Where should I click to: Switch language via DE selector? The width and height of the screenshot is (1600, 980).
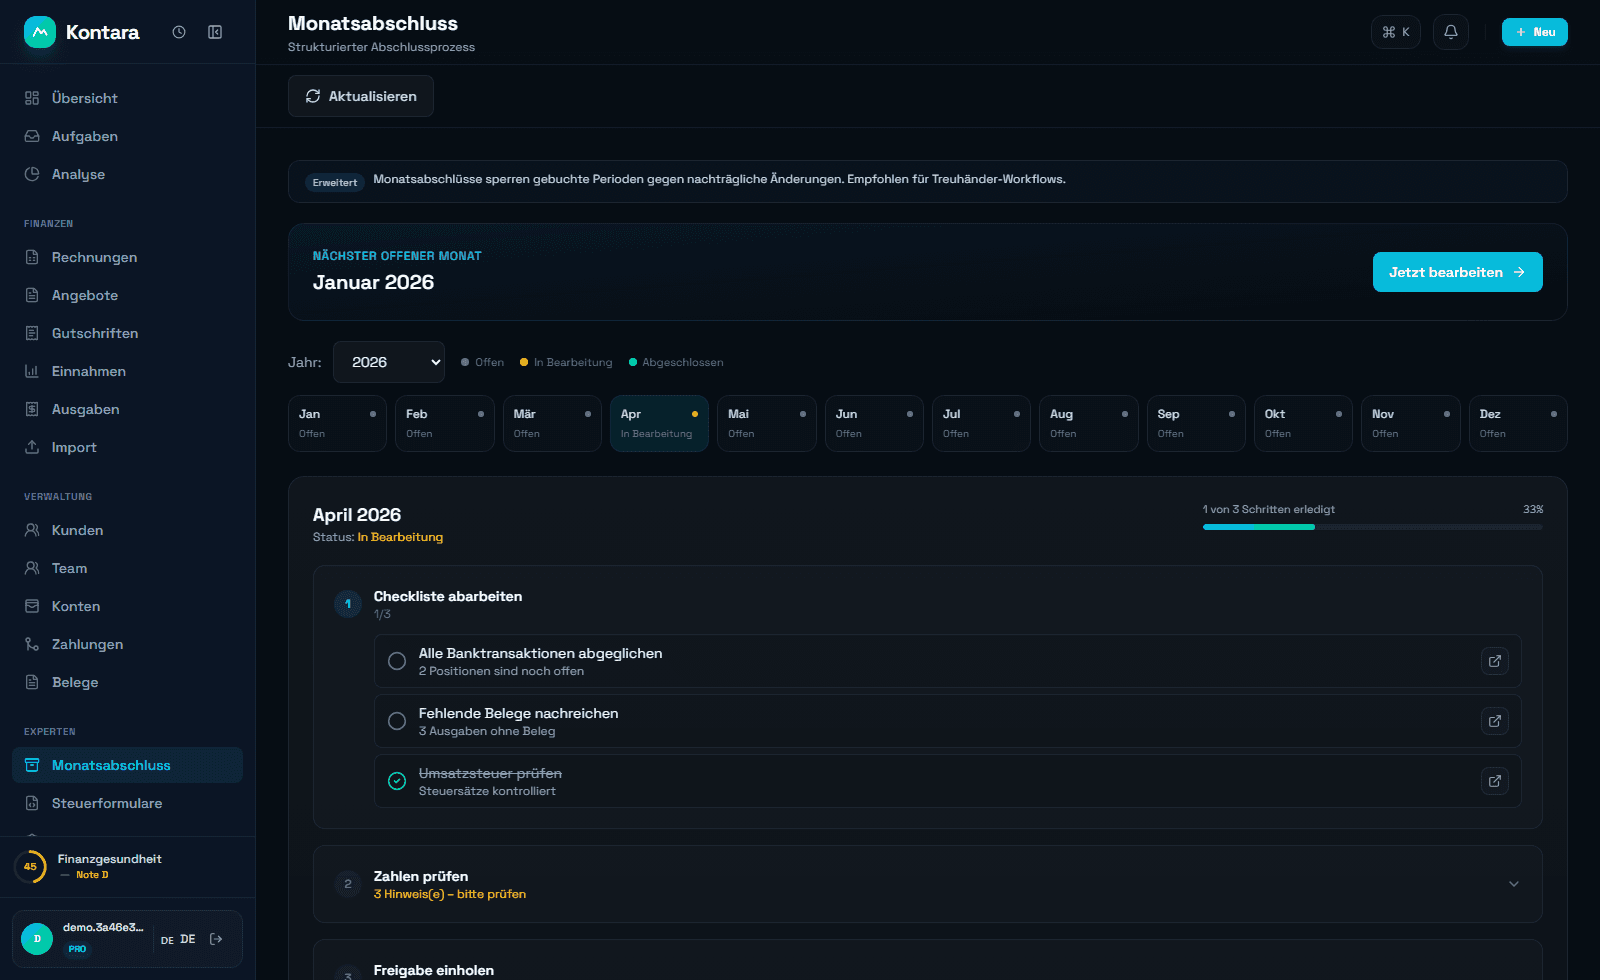click(x=178, y=940)
